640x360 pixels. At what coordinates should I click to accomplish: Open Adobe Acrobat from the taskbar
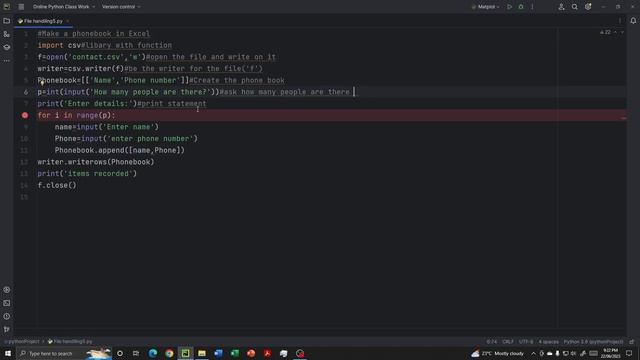coord(267,353)
